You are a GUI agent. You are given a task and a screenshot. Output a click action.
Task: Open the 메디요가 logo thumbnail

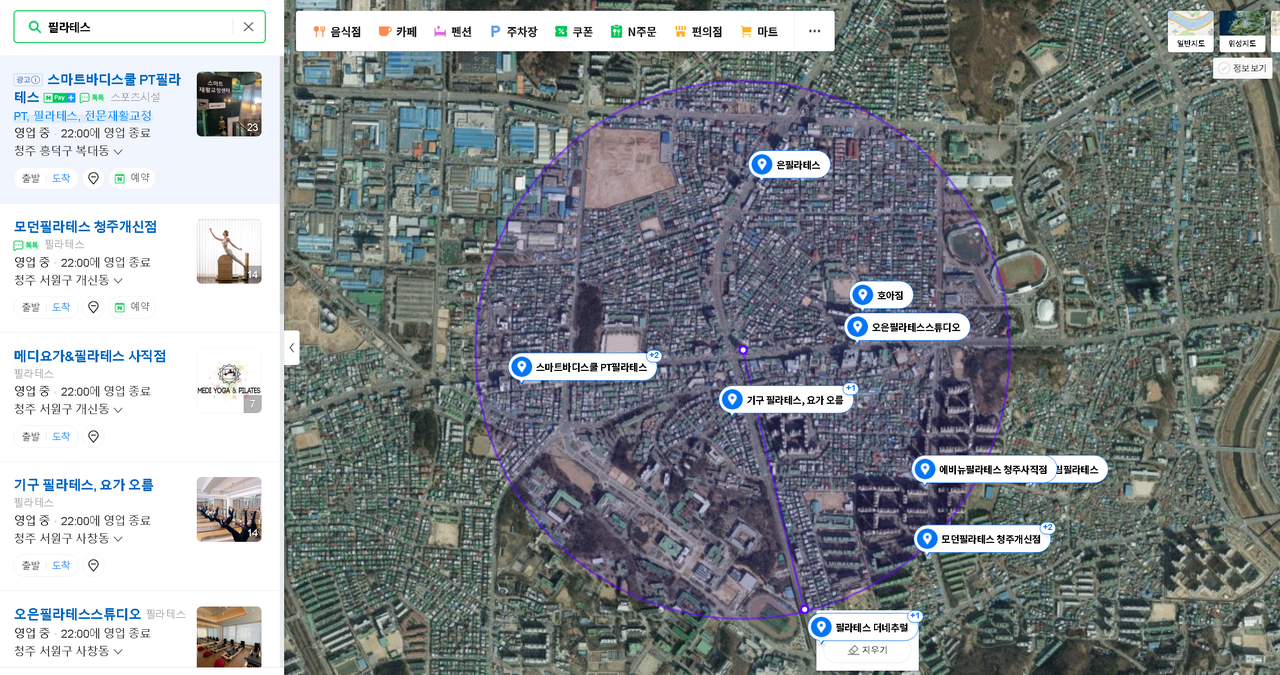229,380
